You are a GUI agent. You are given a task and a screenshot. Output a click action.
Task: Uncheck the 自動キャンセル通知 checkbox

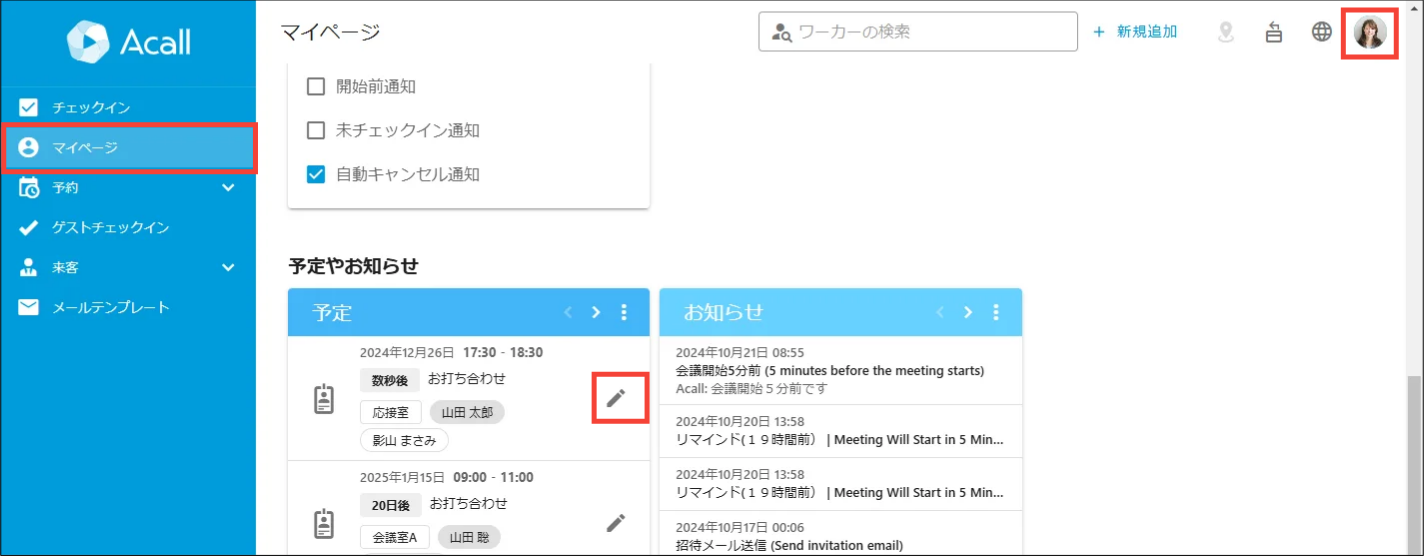316,174
